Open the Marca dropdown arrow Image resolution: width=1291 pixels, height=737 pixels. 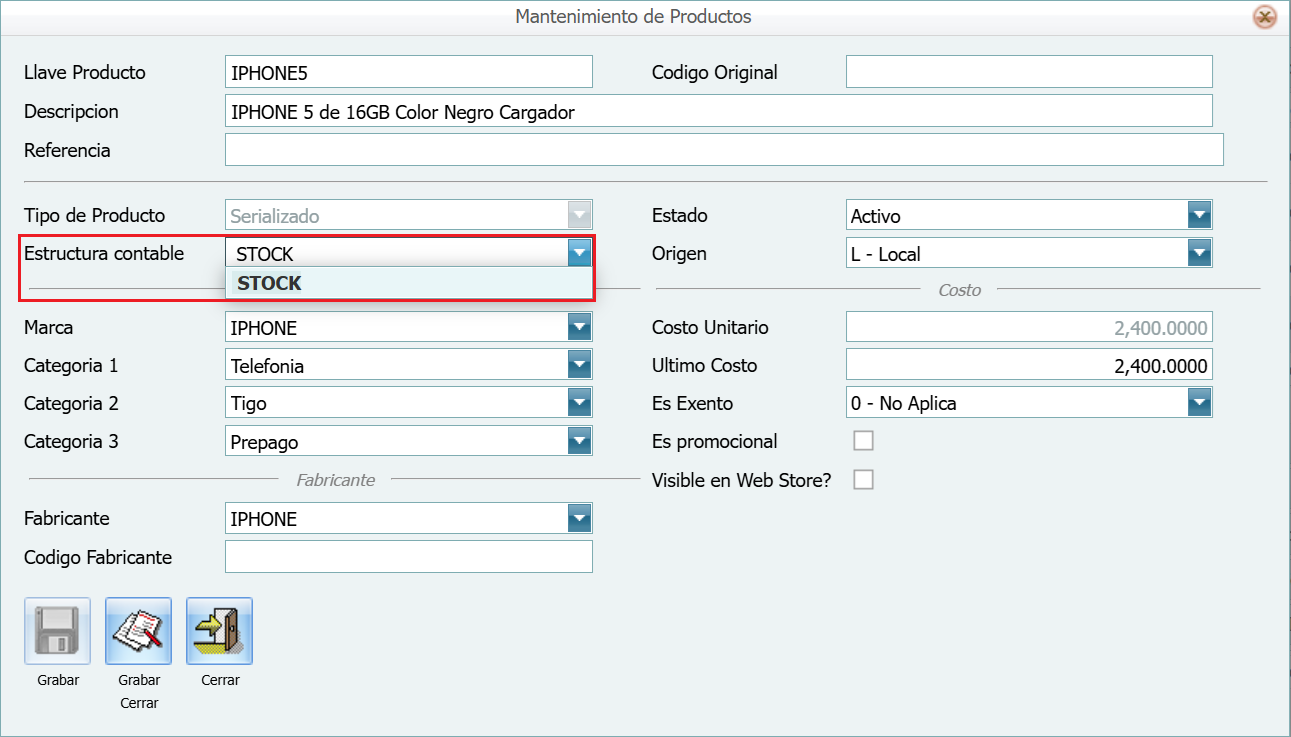click(579, 327)
